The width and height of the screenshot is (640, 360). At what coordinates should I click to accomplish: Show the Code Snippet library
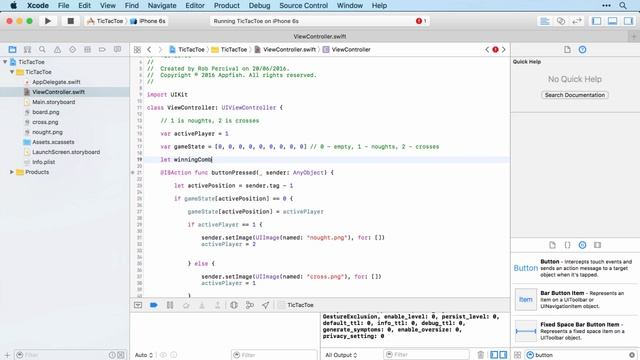(x=567, y=245)
